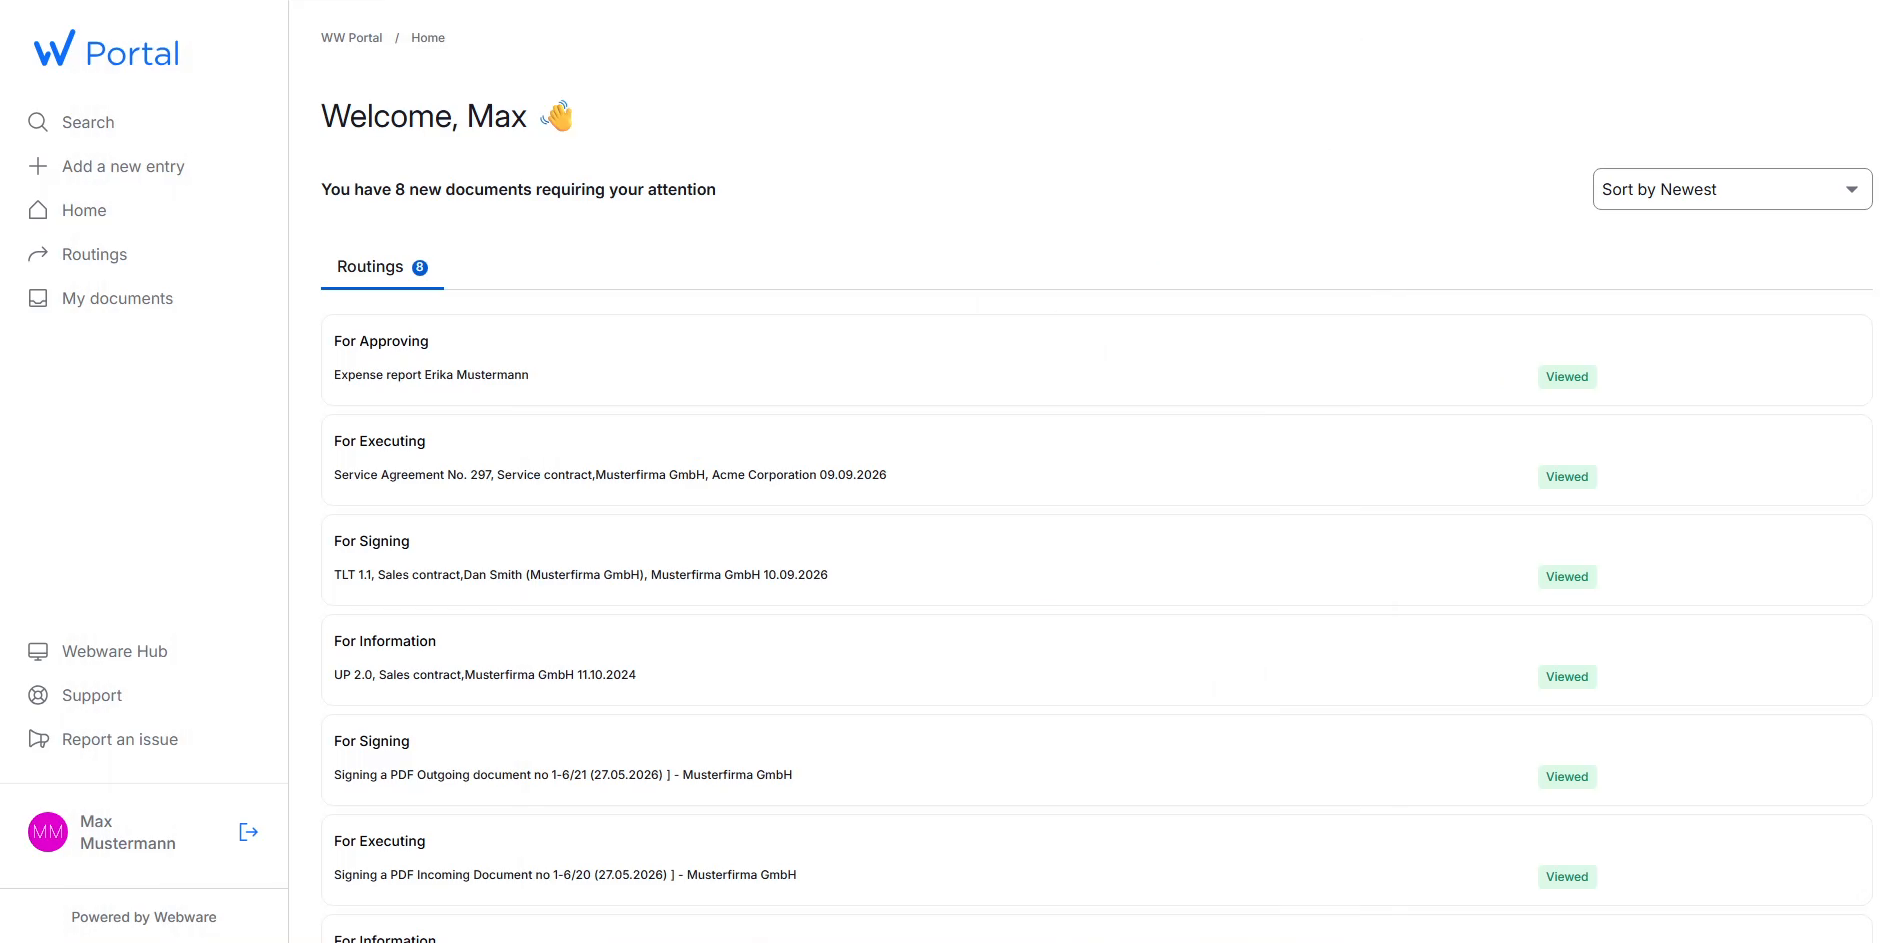Image resolution: width=1902 pixels, height=943 pixels.
Task: Open the Search menu item label
Action: (x=88, y=122)
